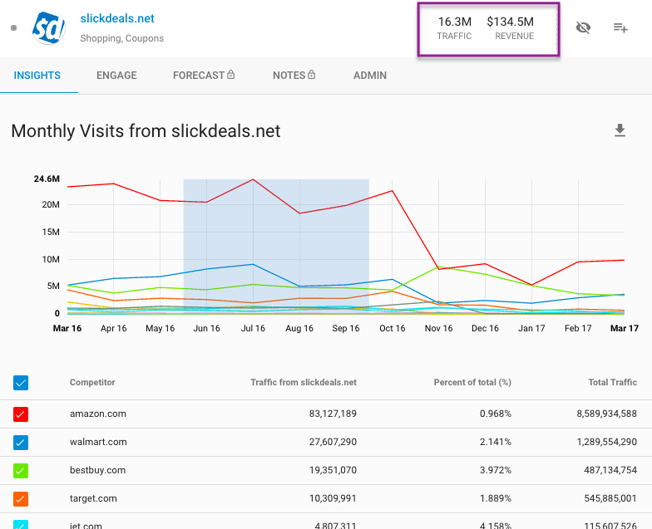The width and height of the screenshot is (652, 529).
Task: Uncheck the amazon.com red checkbox
Action: click(x=21, y=414)
